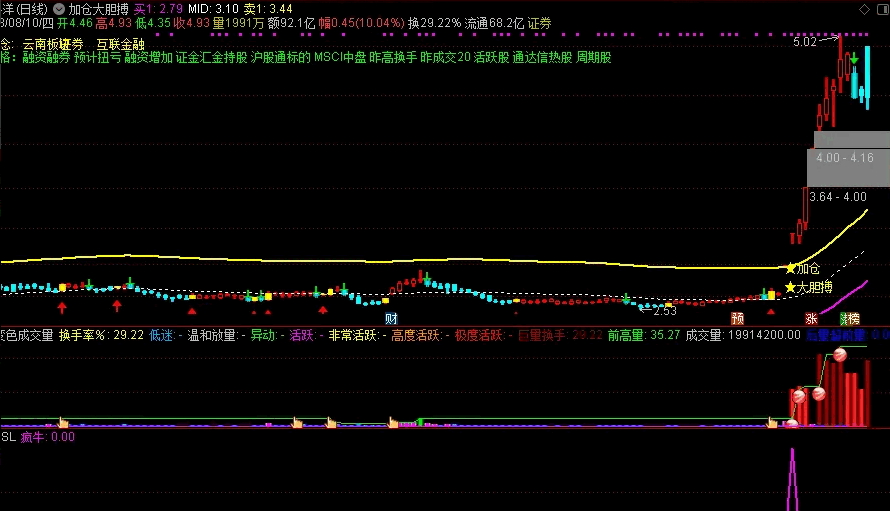Viewport: 890px width, 511px height.
Task: Click the 2.53 low price label
Action: click(665, 311)
